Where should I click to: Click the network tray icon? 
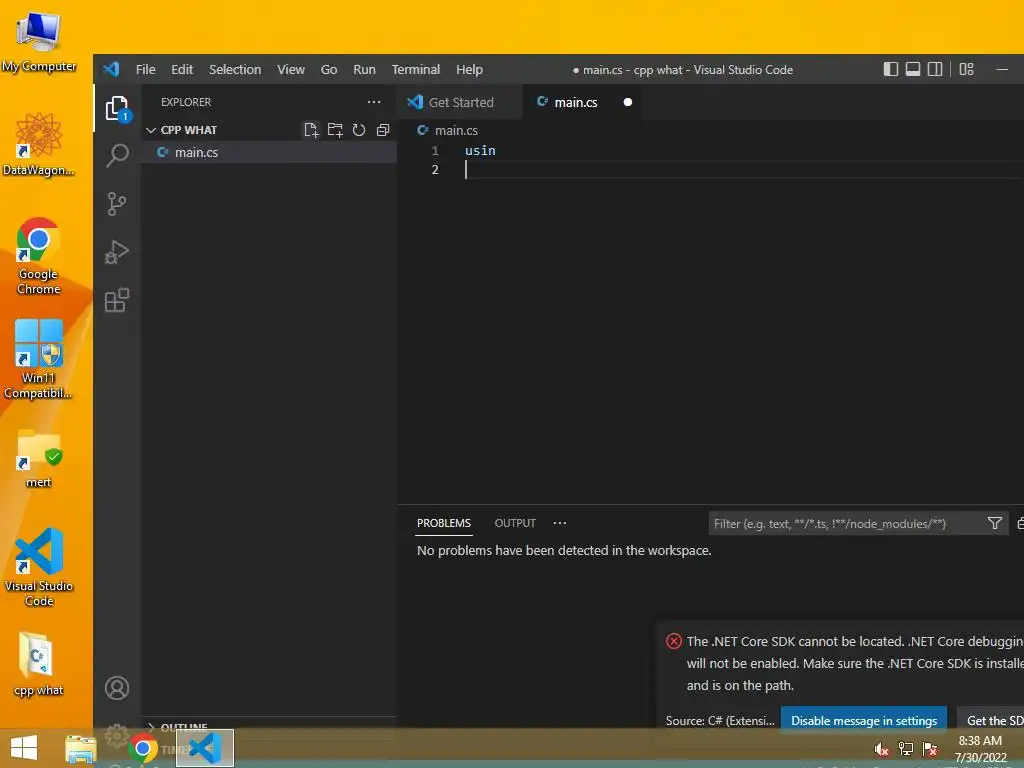(x=906, y=749)
